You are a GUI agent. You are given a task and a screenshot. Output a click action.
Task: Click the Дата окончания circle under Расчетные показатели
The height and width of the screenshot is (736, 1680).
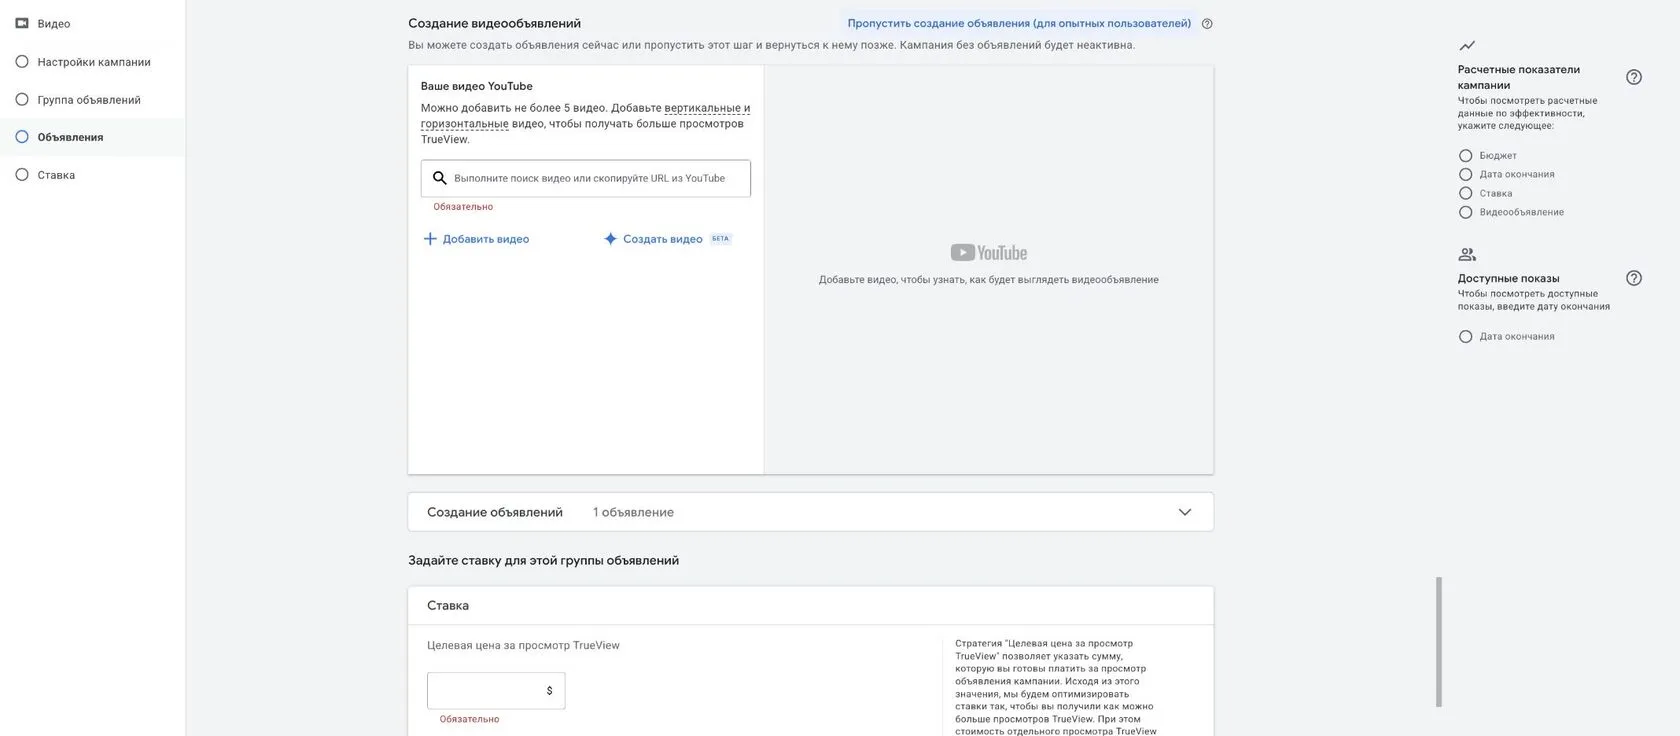click(x=1466, y=175)
